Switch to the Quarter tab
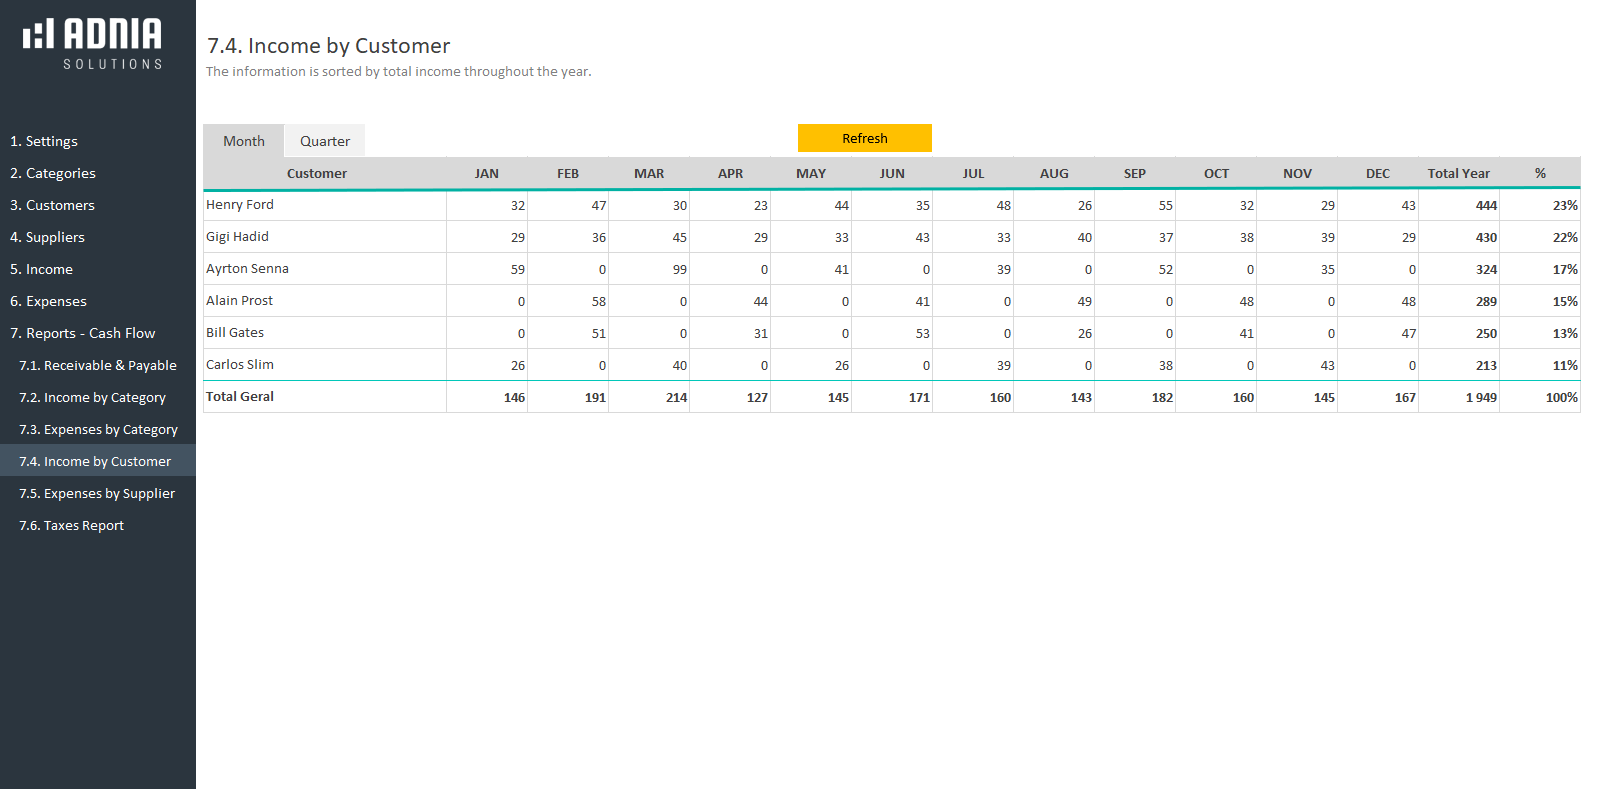Screen dimensions: 1605x789 pos(324,141)
